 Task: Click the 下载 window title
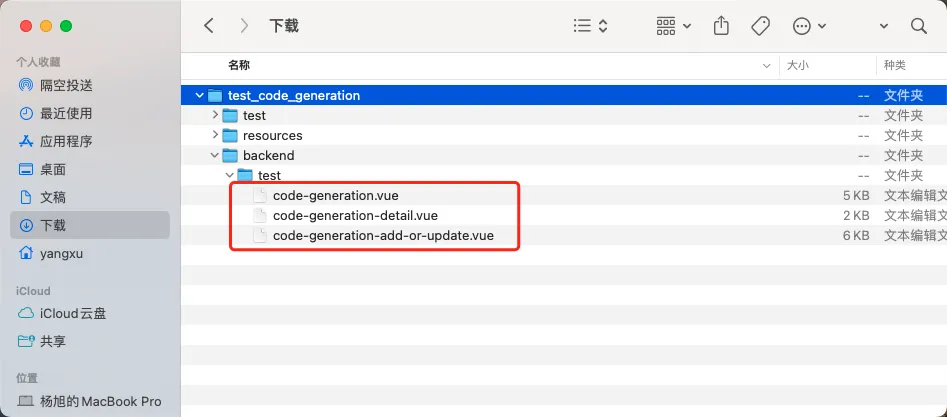pos(284,26)
